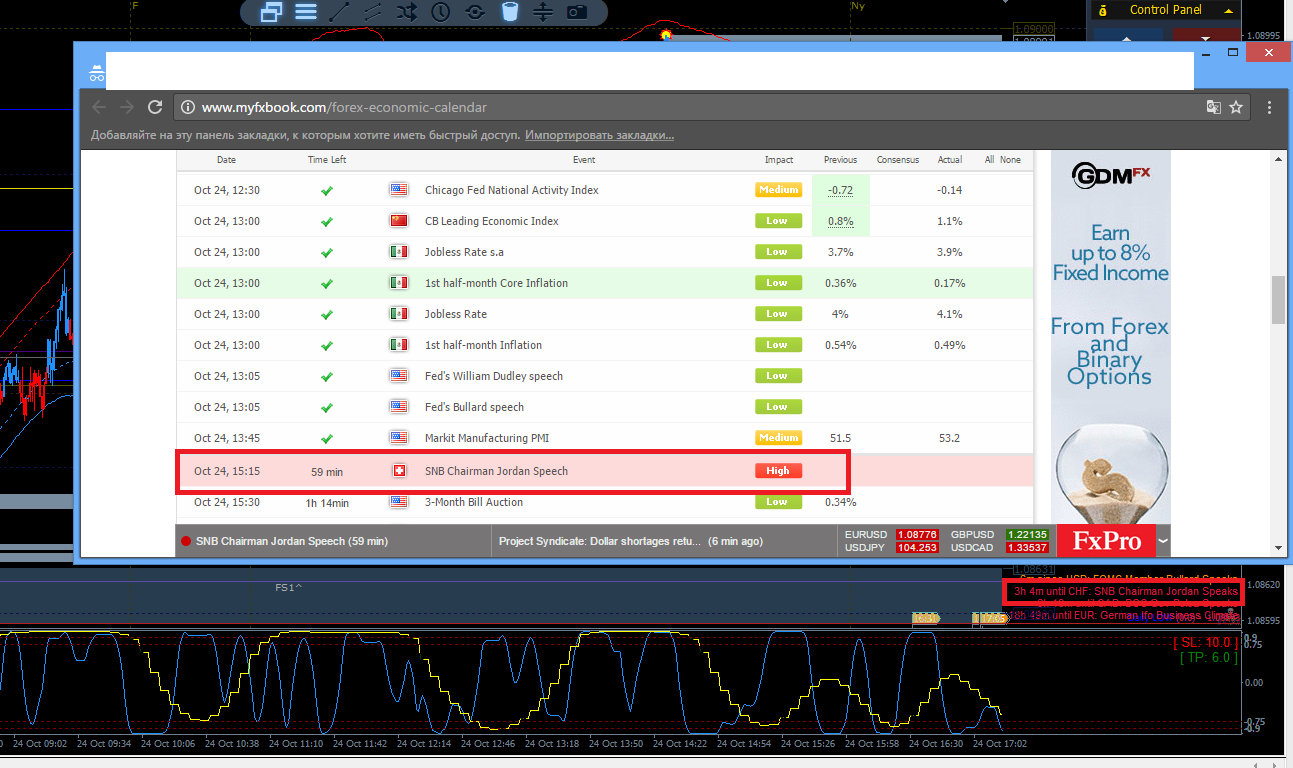Image resolution: width=1293 pixels, height=768 pixels.
Task: Click the GBPUSD rate 1.22135
Action: (1027, 535)
